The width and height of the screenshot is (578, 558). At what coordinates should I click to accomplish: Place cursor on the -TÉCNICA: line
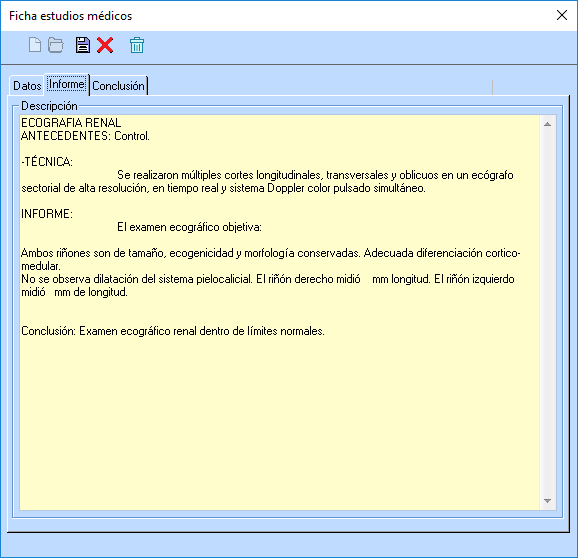coord(47,162)
